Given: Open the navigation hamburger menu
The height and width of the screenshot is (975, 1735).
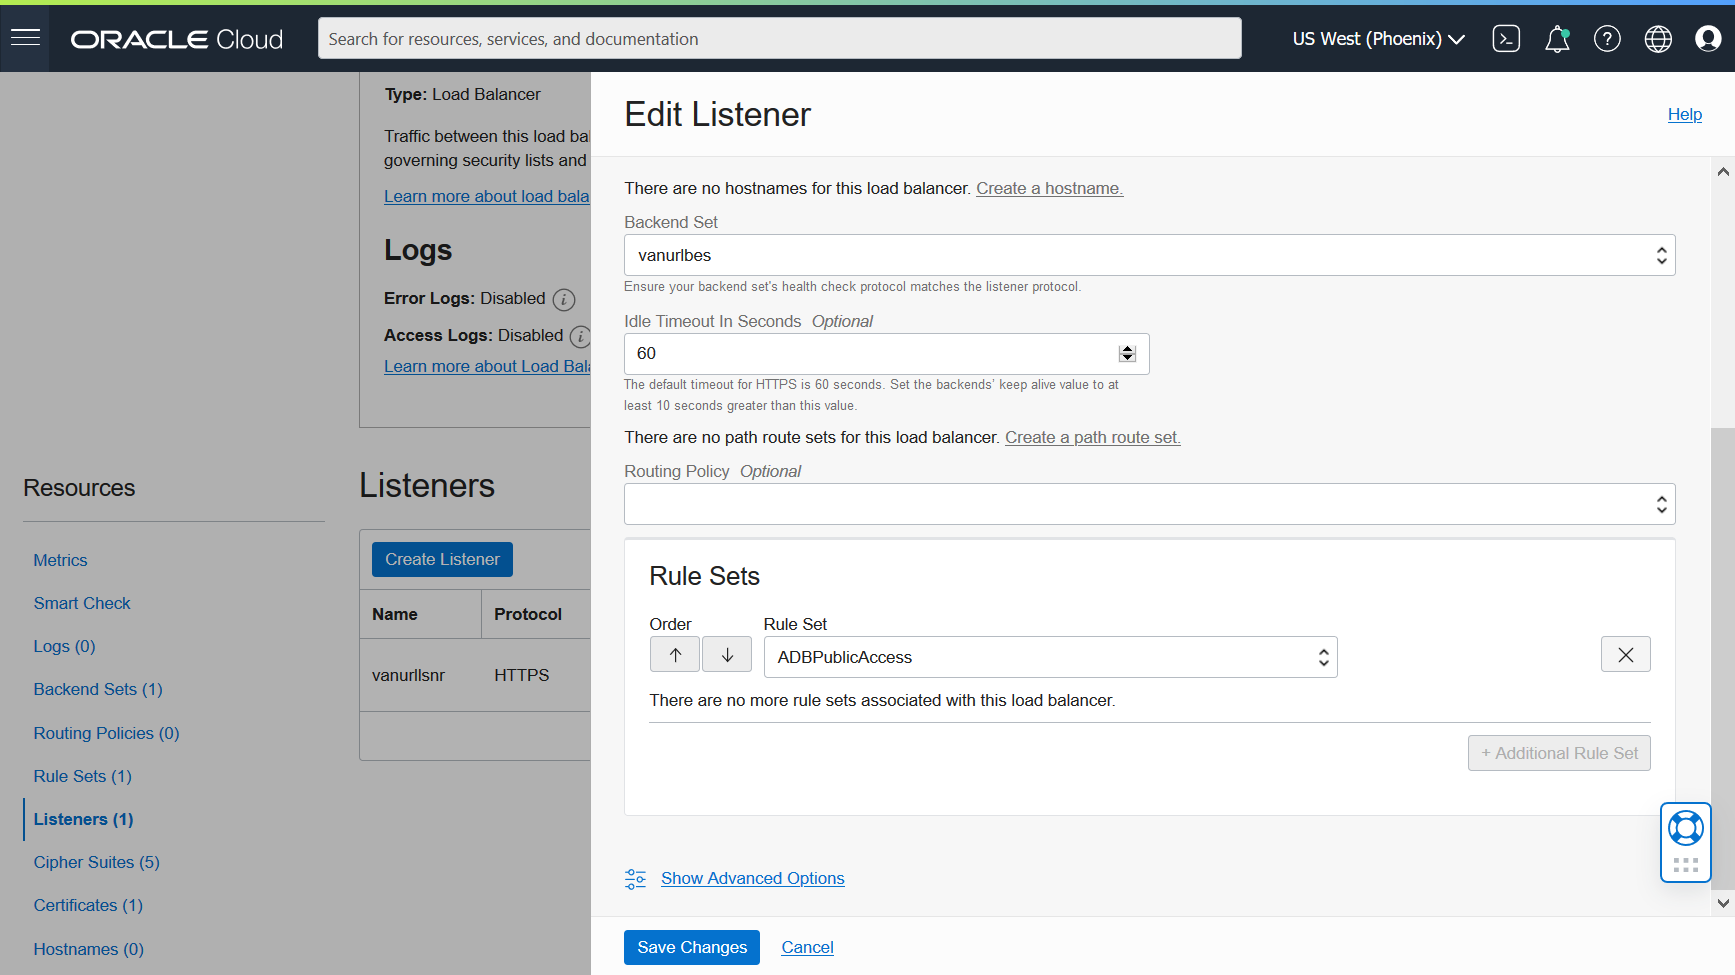Looking at the screenshot, I should click(24, 38).
